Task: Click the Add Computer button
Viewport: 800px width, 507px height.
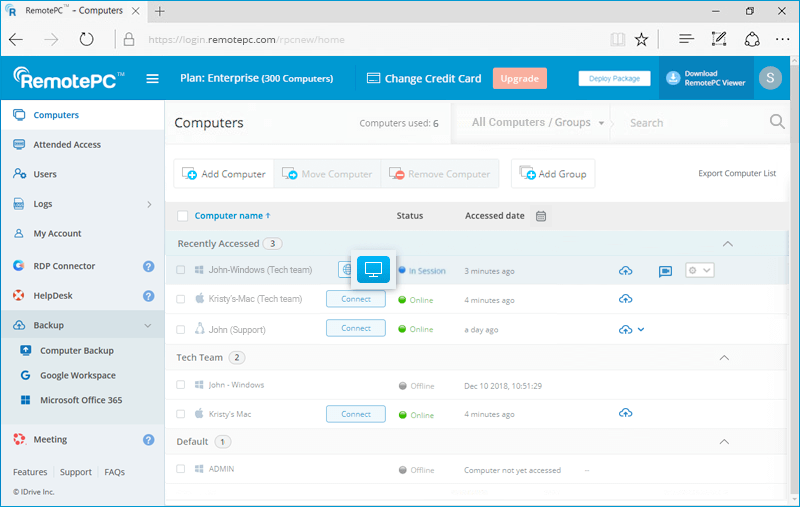Action: point(224,174)
